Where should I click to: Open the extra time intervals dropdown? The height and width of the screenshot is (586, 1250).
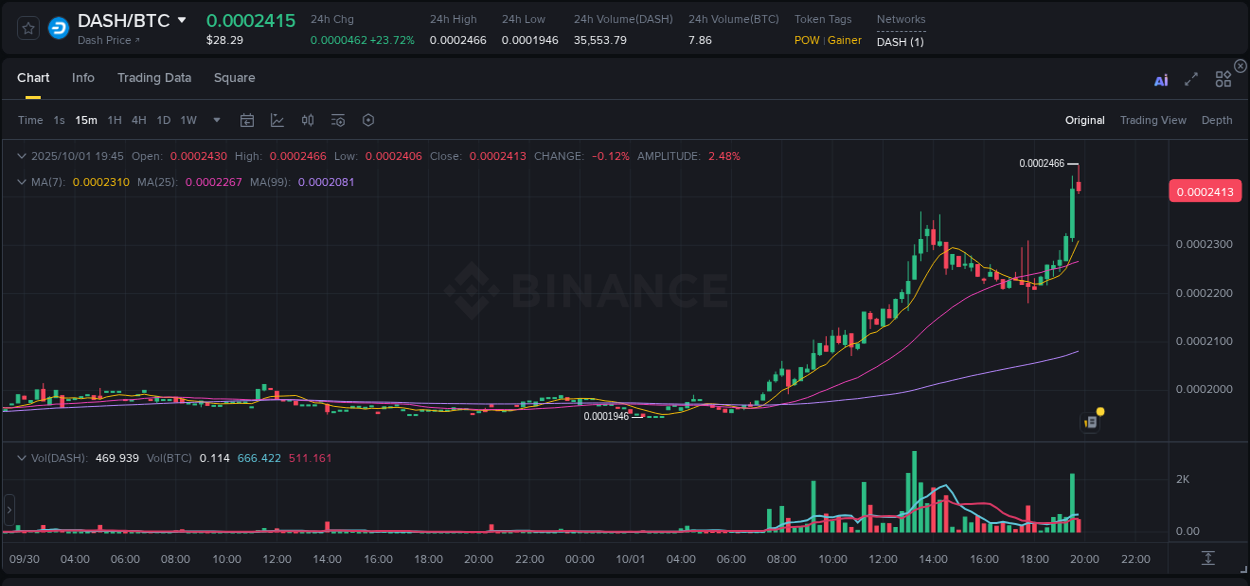(216, 120)
